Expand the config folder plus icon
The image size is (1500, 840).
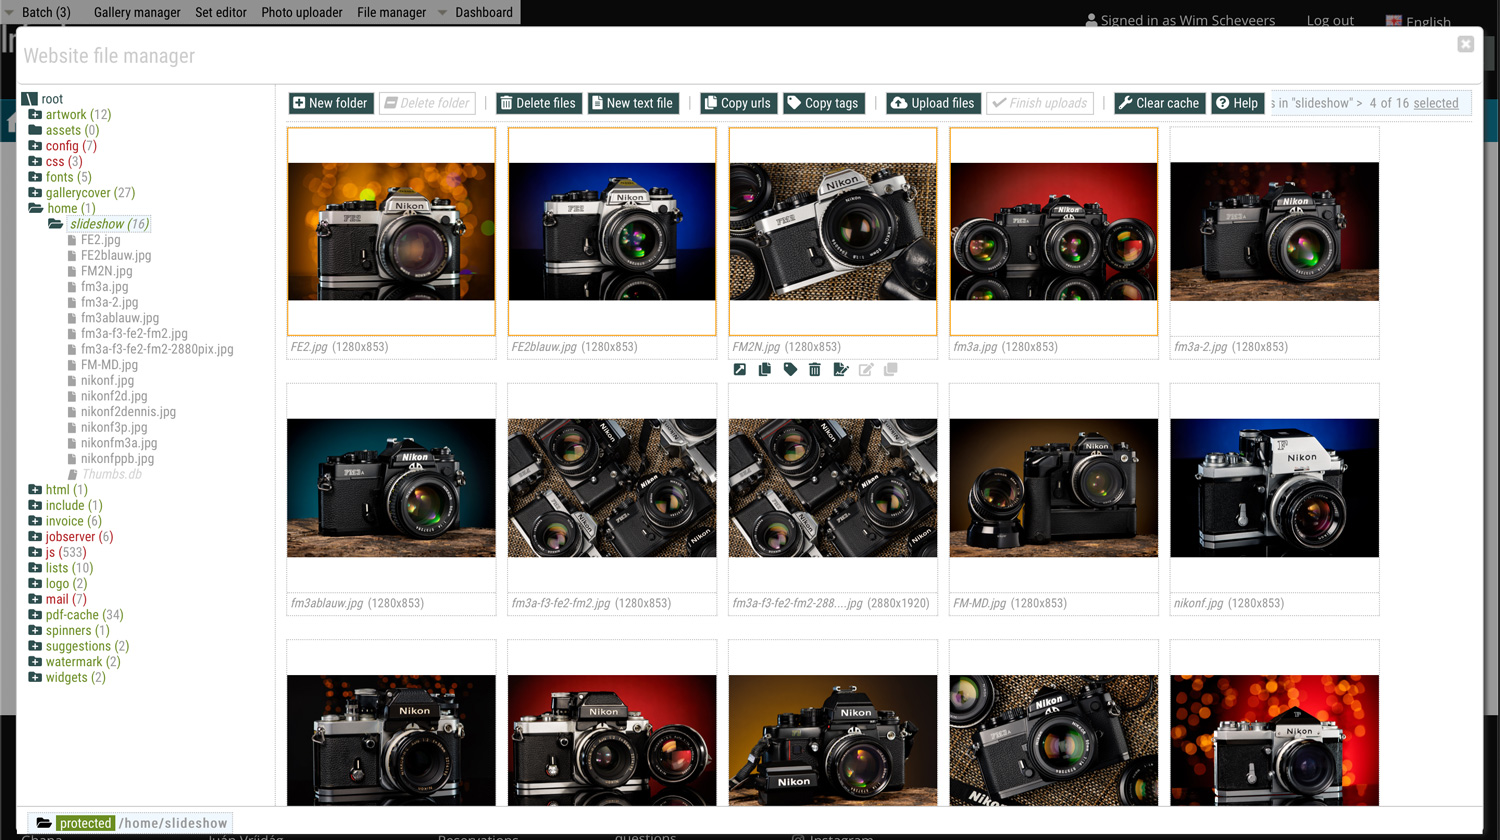click(35, 146)
